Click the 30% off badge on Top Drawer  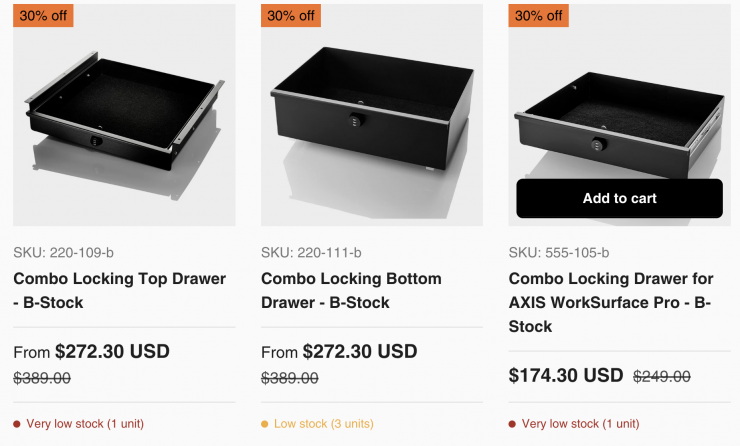point(43,16)
